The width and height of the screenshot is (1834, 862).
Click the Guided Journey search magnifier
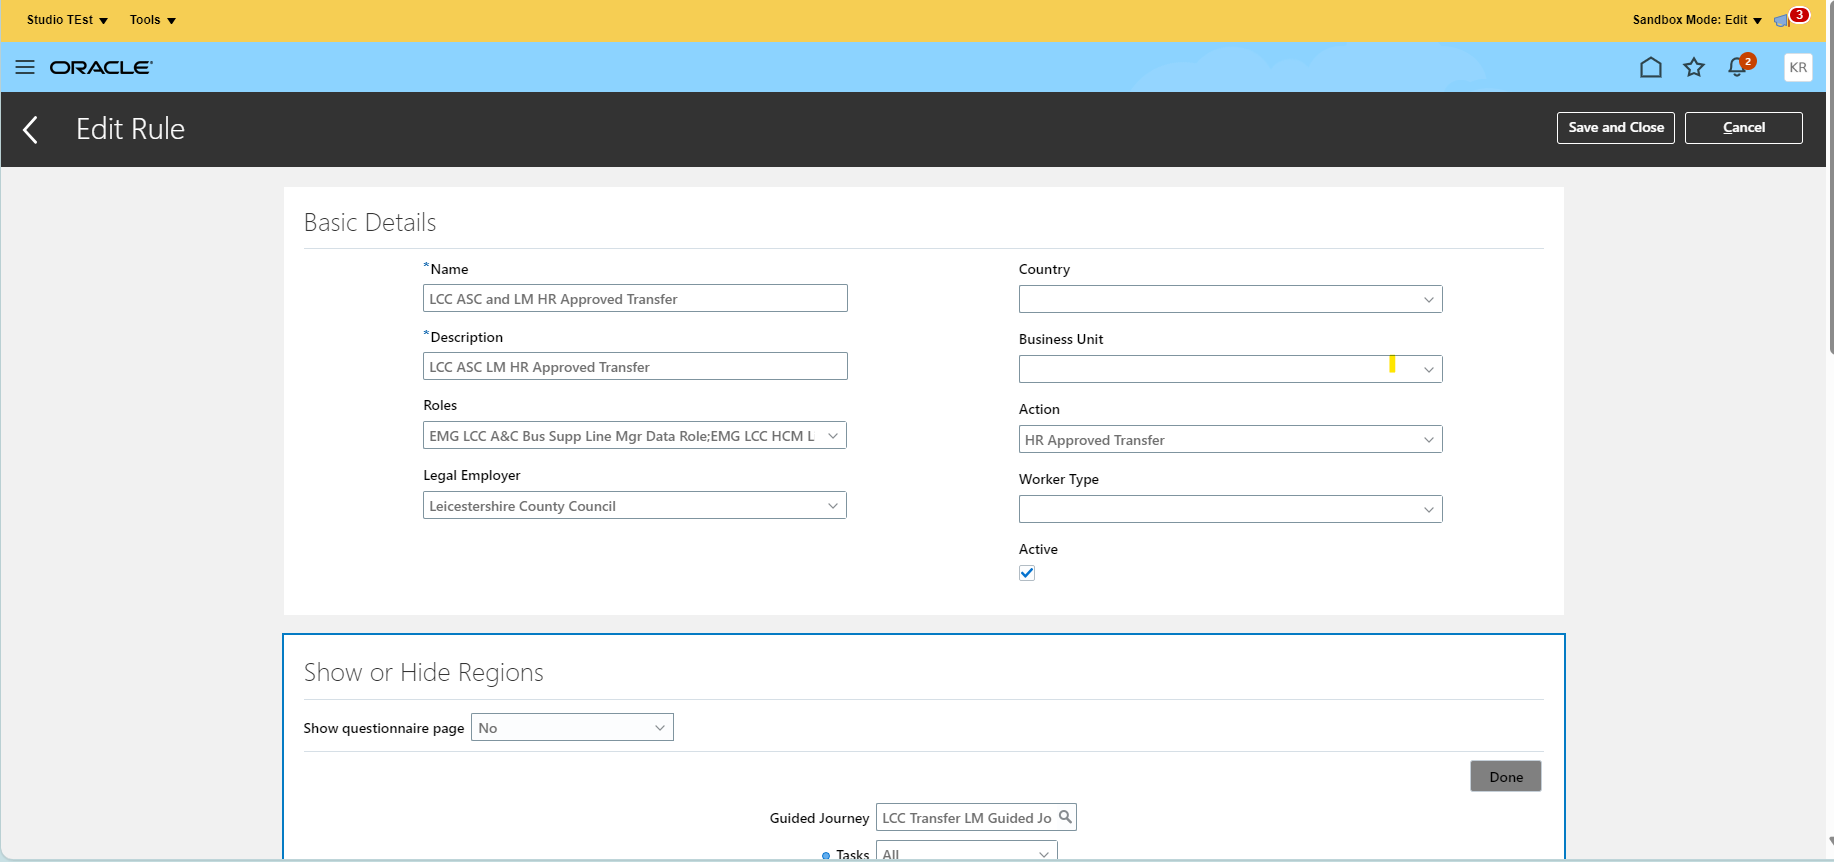pos(1066,817)
